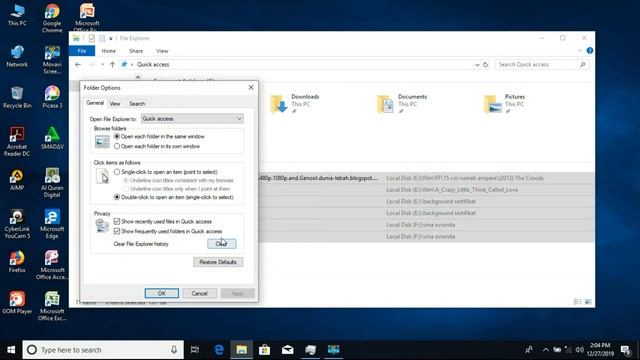The image size is (640, 360).
Task: Launch Google Chrome from desktop
Action: 52,18
